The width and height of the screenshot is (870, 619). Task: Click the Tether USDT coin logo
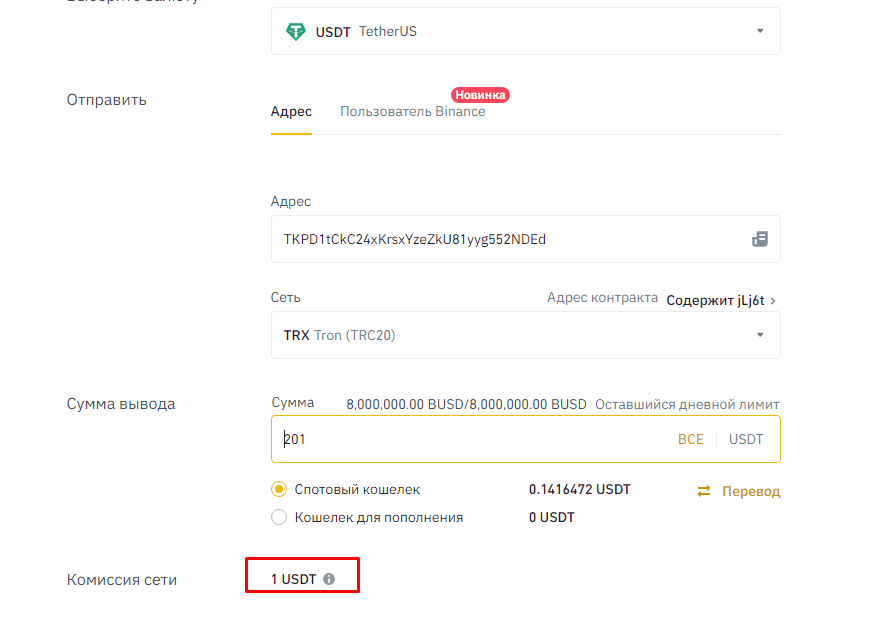pyautogui.click(x=295, y=32)
